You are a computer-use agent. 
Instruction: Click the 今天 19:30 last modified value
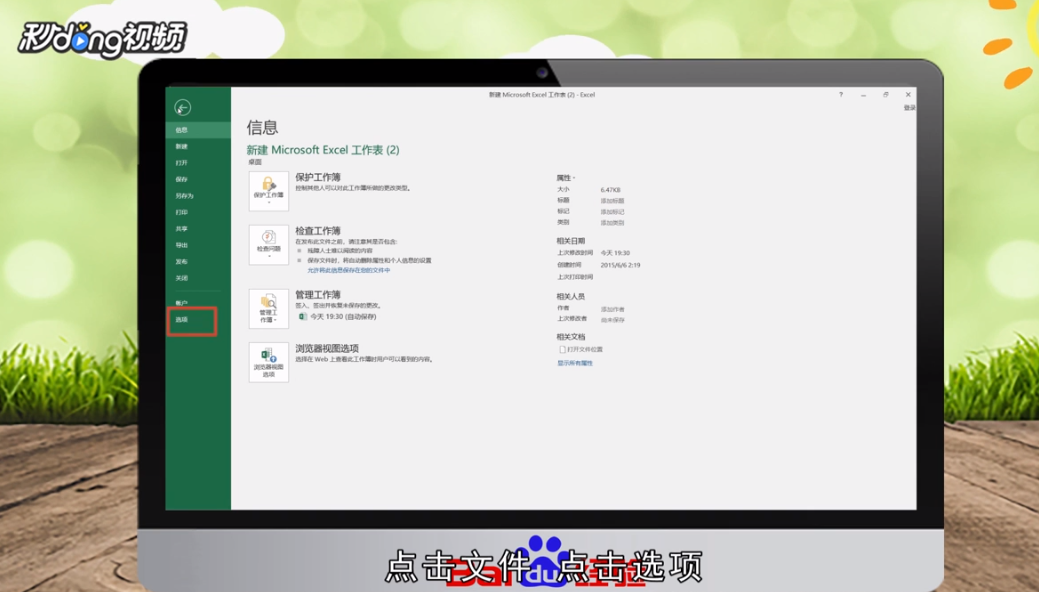(615, 253)
